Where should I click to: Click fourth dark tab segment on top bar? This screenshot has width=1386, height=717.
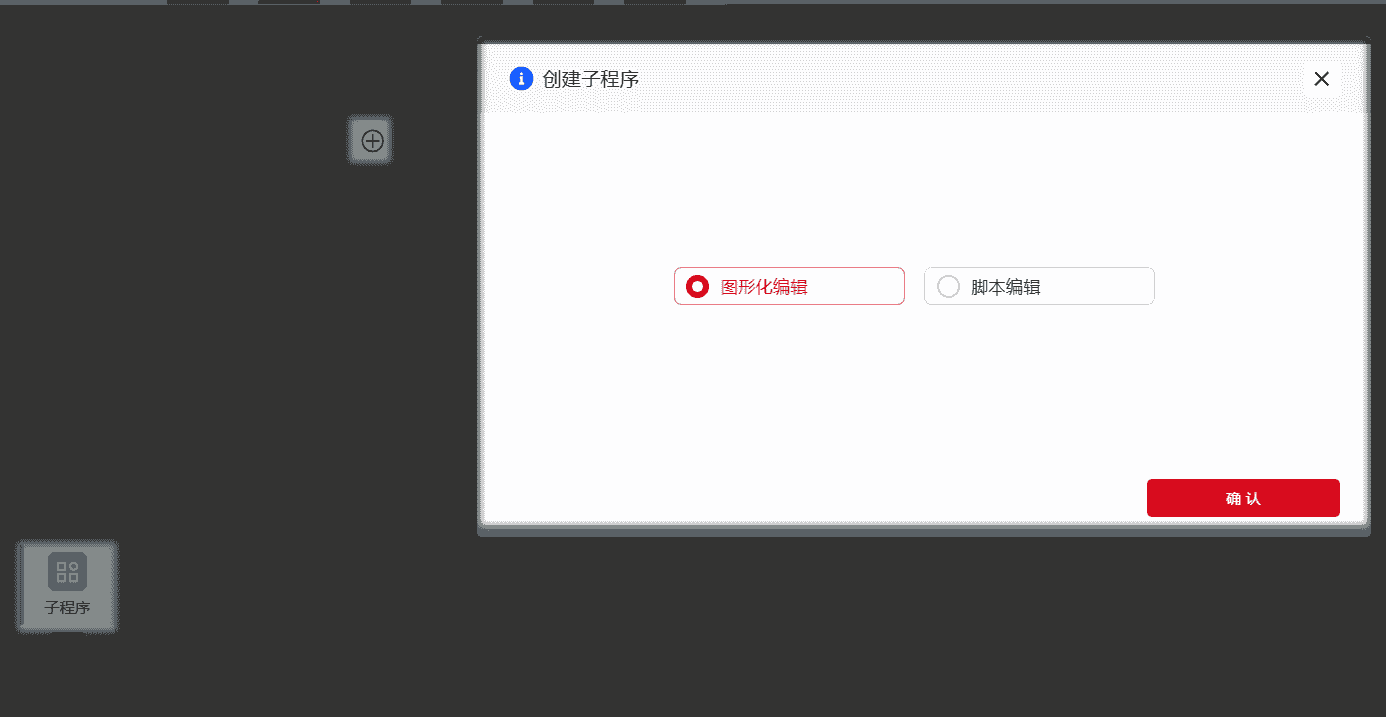point(472,2)
